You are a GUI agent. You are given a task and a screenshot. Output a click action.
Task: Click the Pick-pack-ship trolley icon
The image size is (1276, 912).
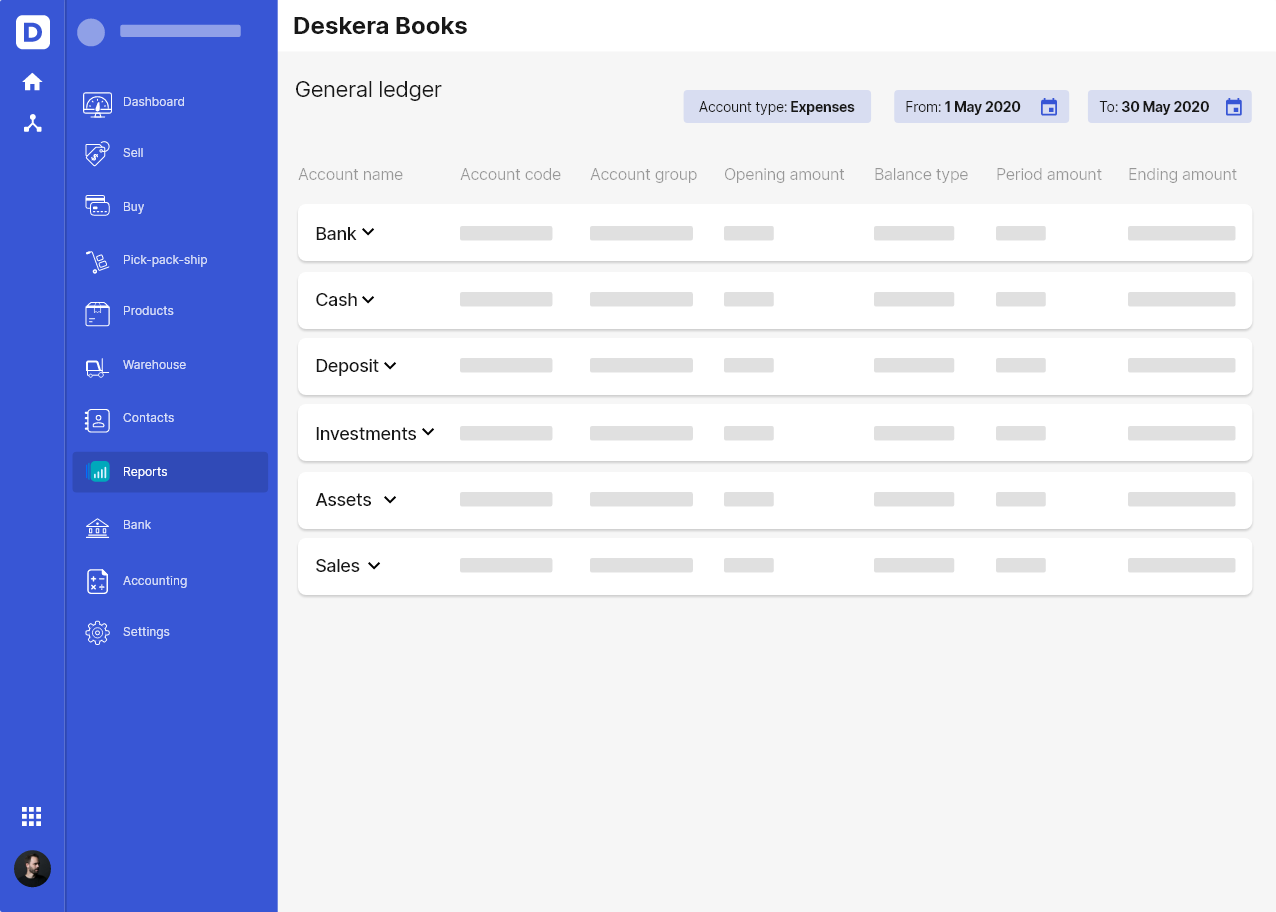pyautogui.click(x=97, y=261)
